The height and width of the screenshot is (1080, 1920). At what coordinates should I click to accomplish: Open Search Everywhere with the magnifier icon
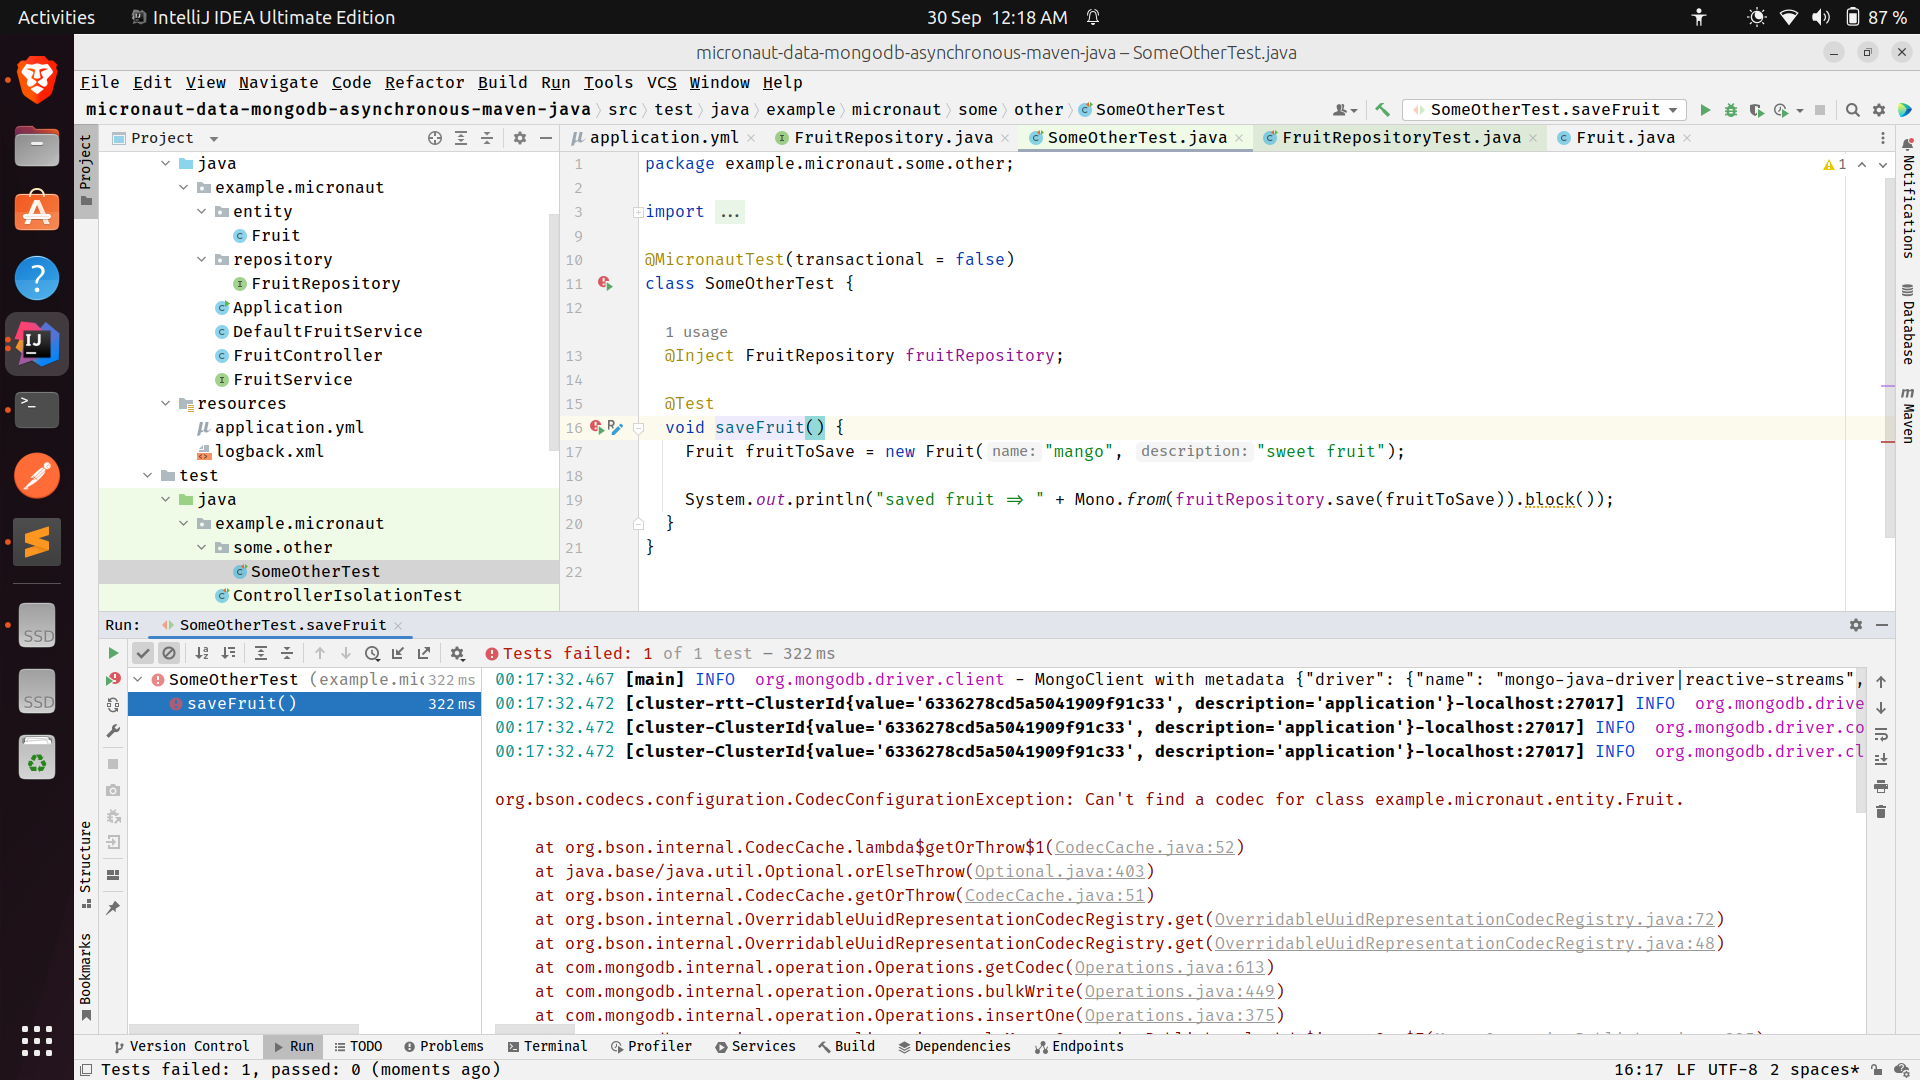pos(1853,110)
